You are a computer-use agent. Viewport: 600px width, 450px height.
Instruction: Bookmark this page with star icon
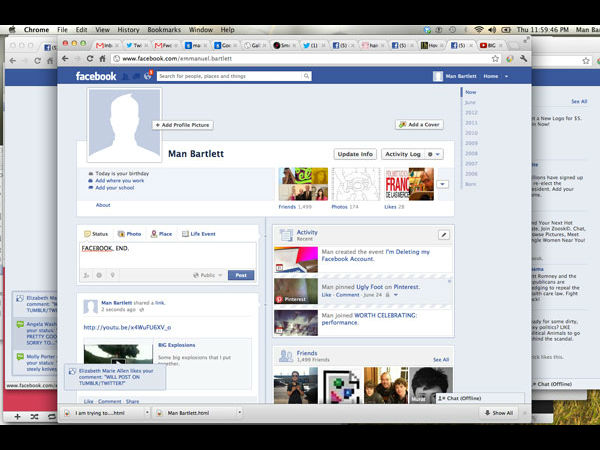[x=495, y=59]
